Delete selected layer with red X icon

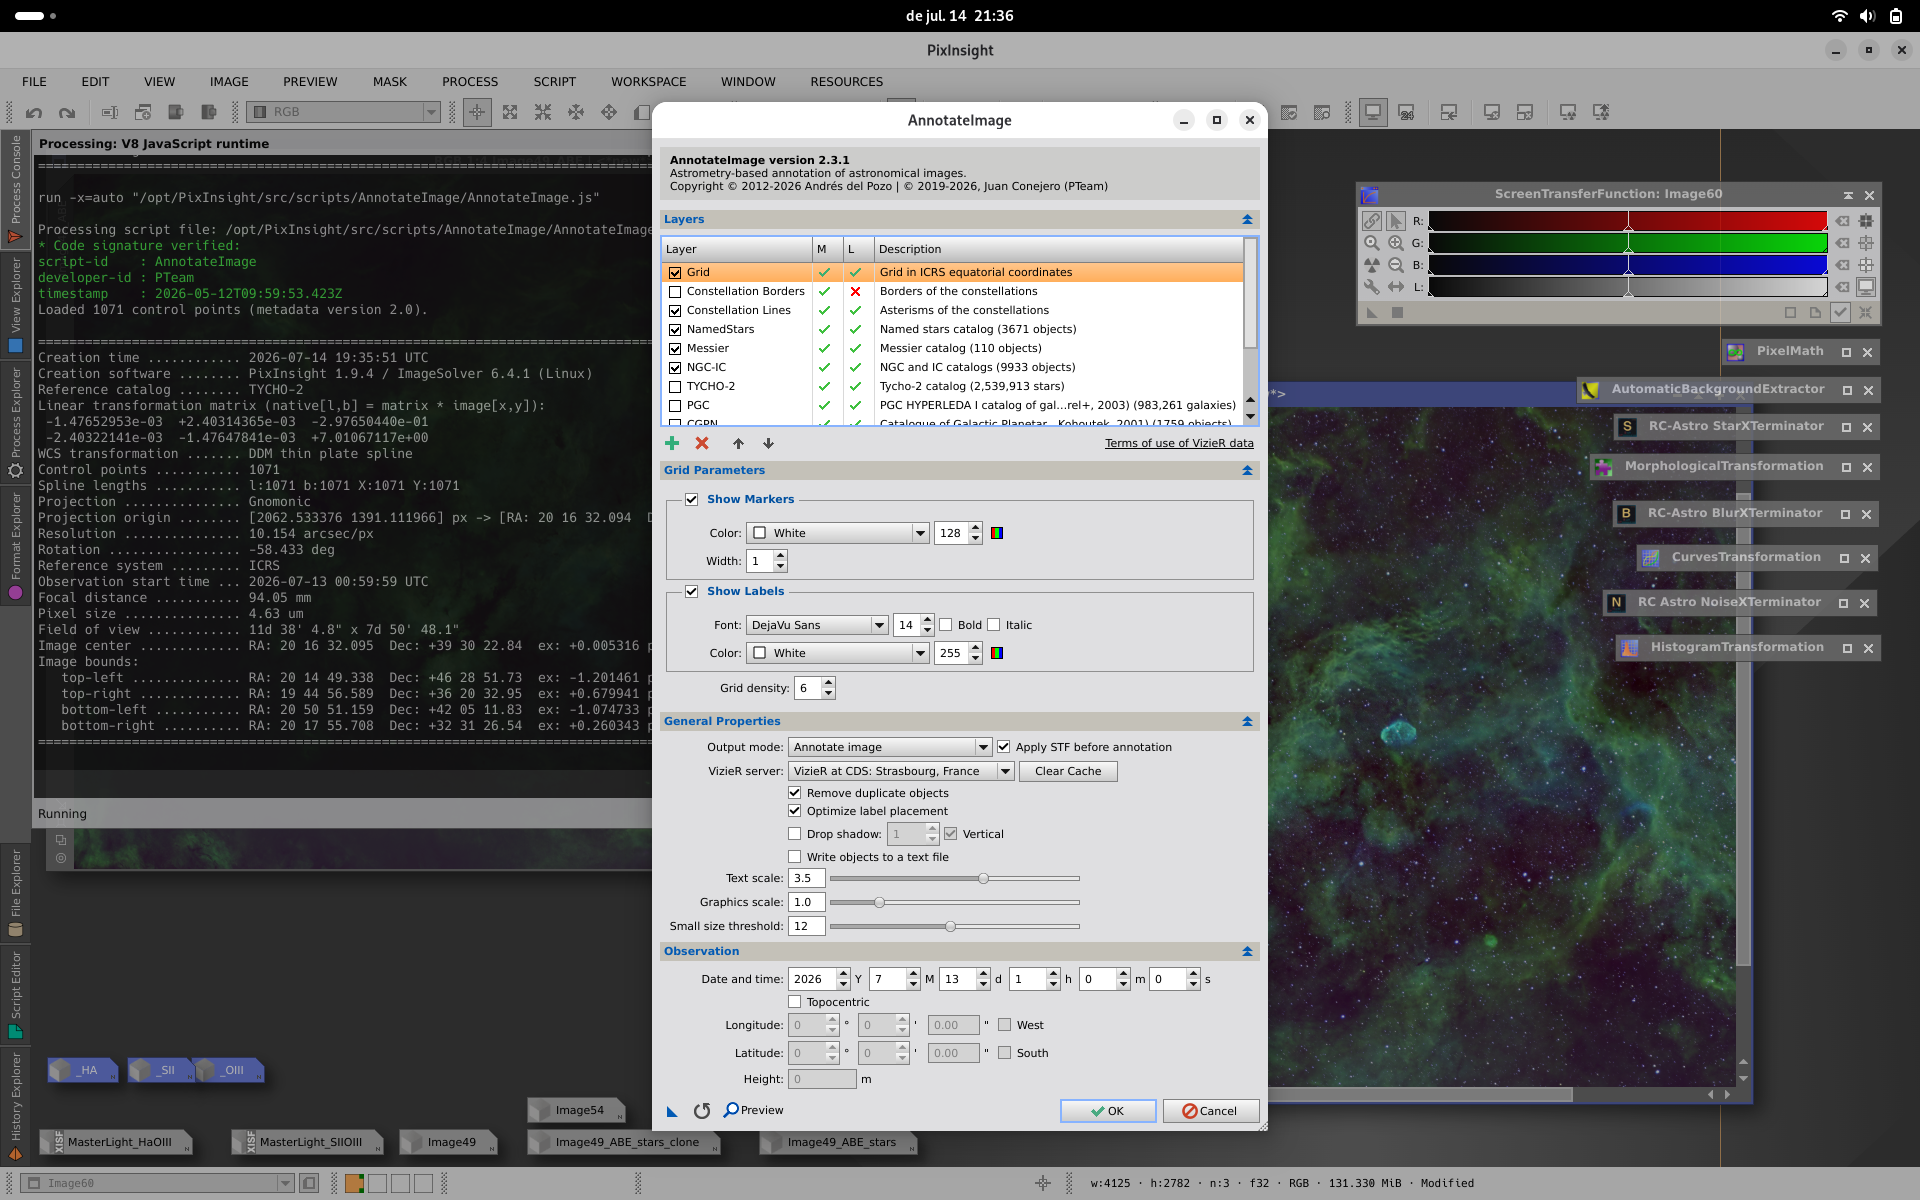click(x=702, y=443)
